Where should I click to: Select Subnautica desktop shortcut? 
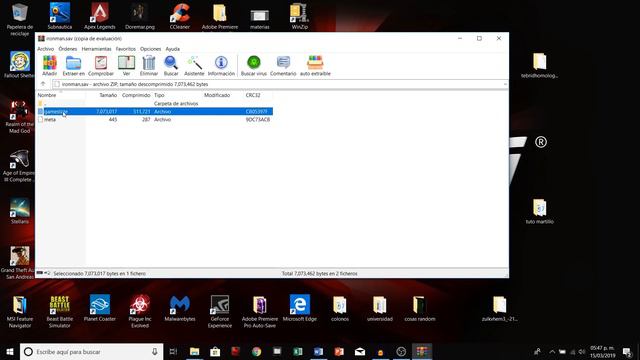(60, 16)
